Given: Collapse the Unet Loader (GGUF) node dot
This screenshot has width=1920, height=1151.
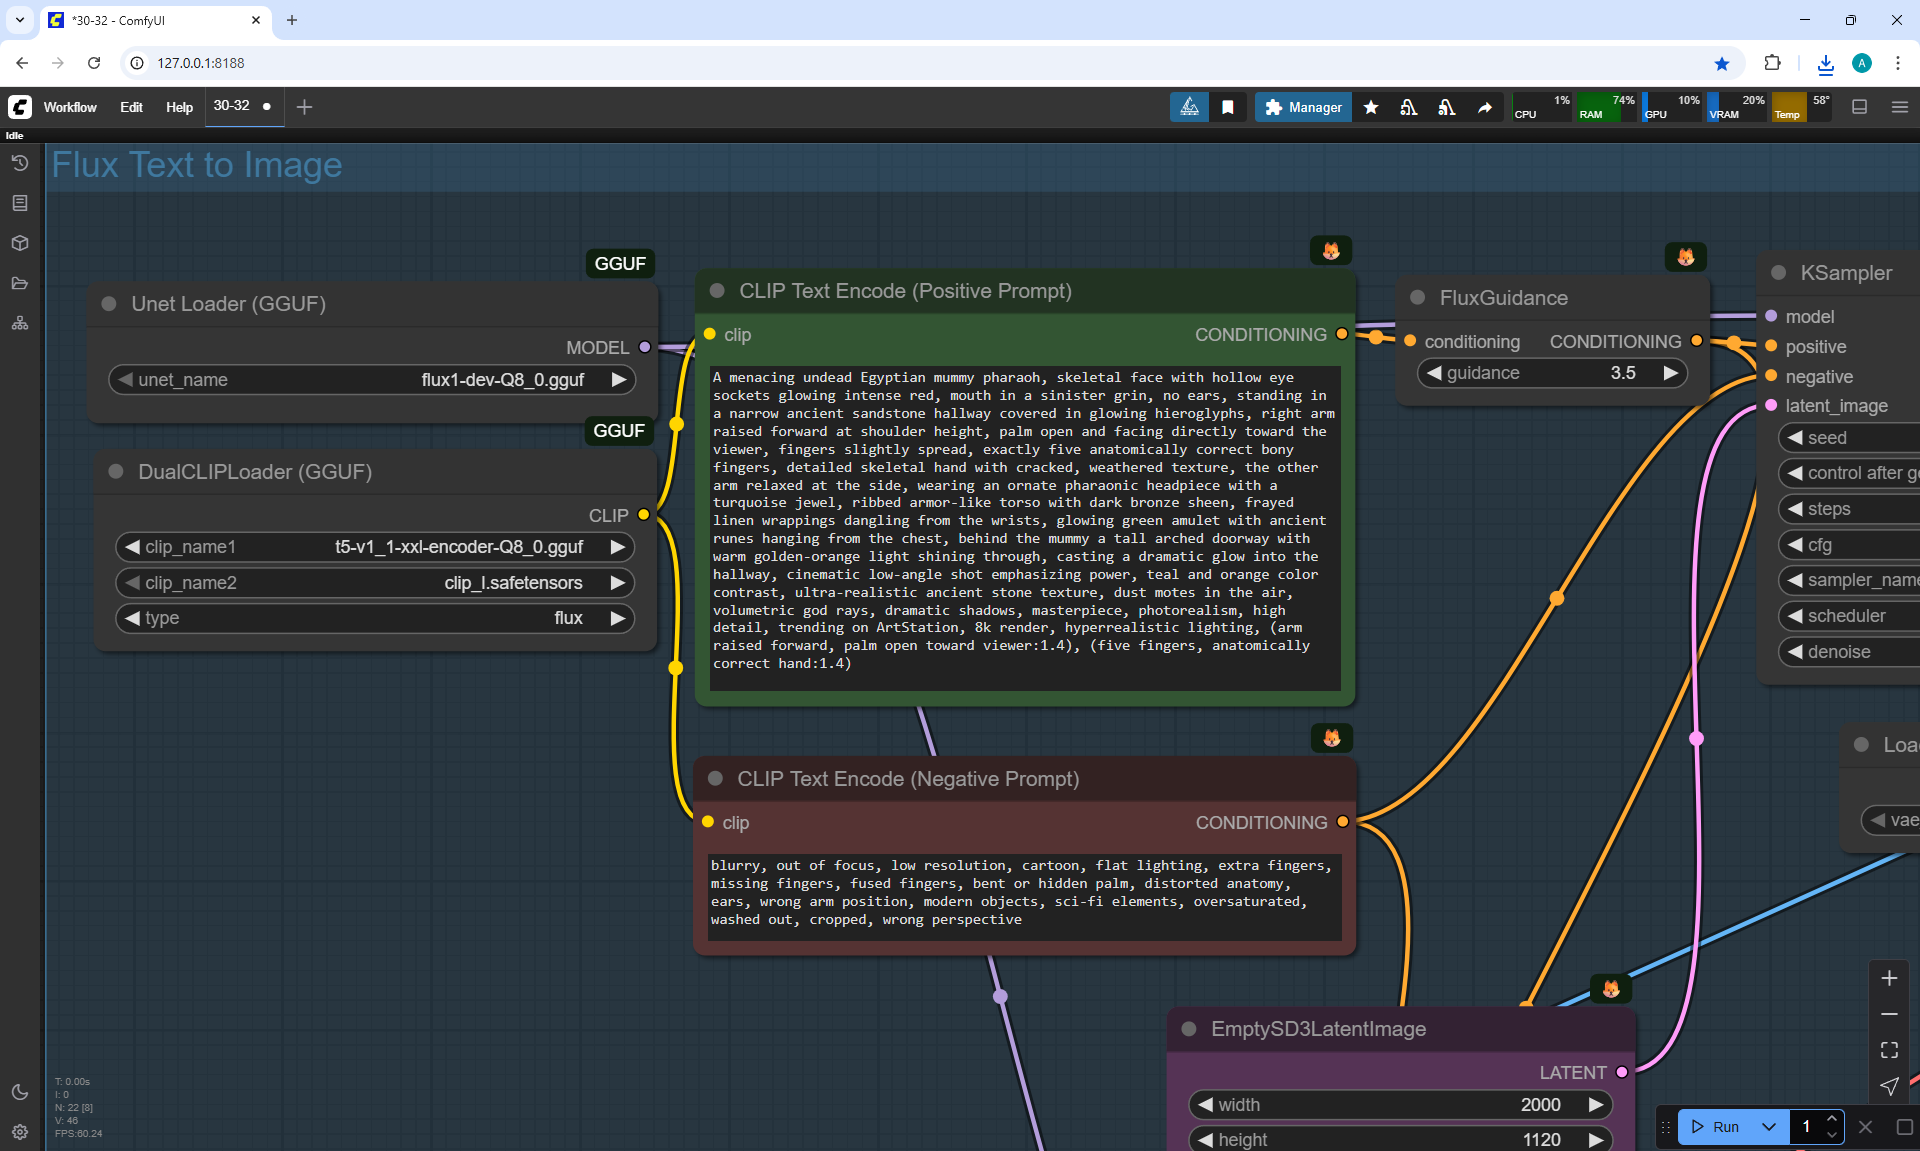Looking at the screenshot, I should pyautogui.click(x=109, y=304).
